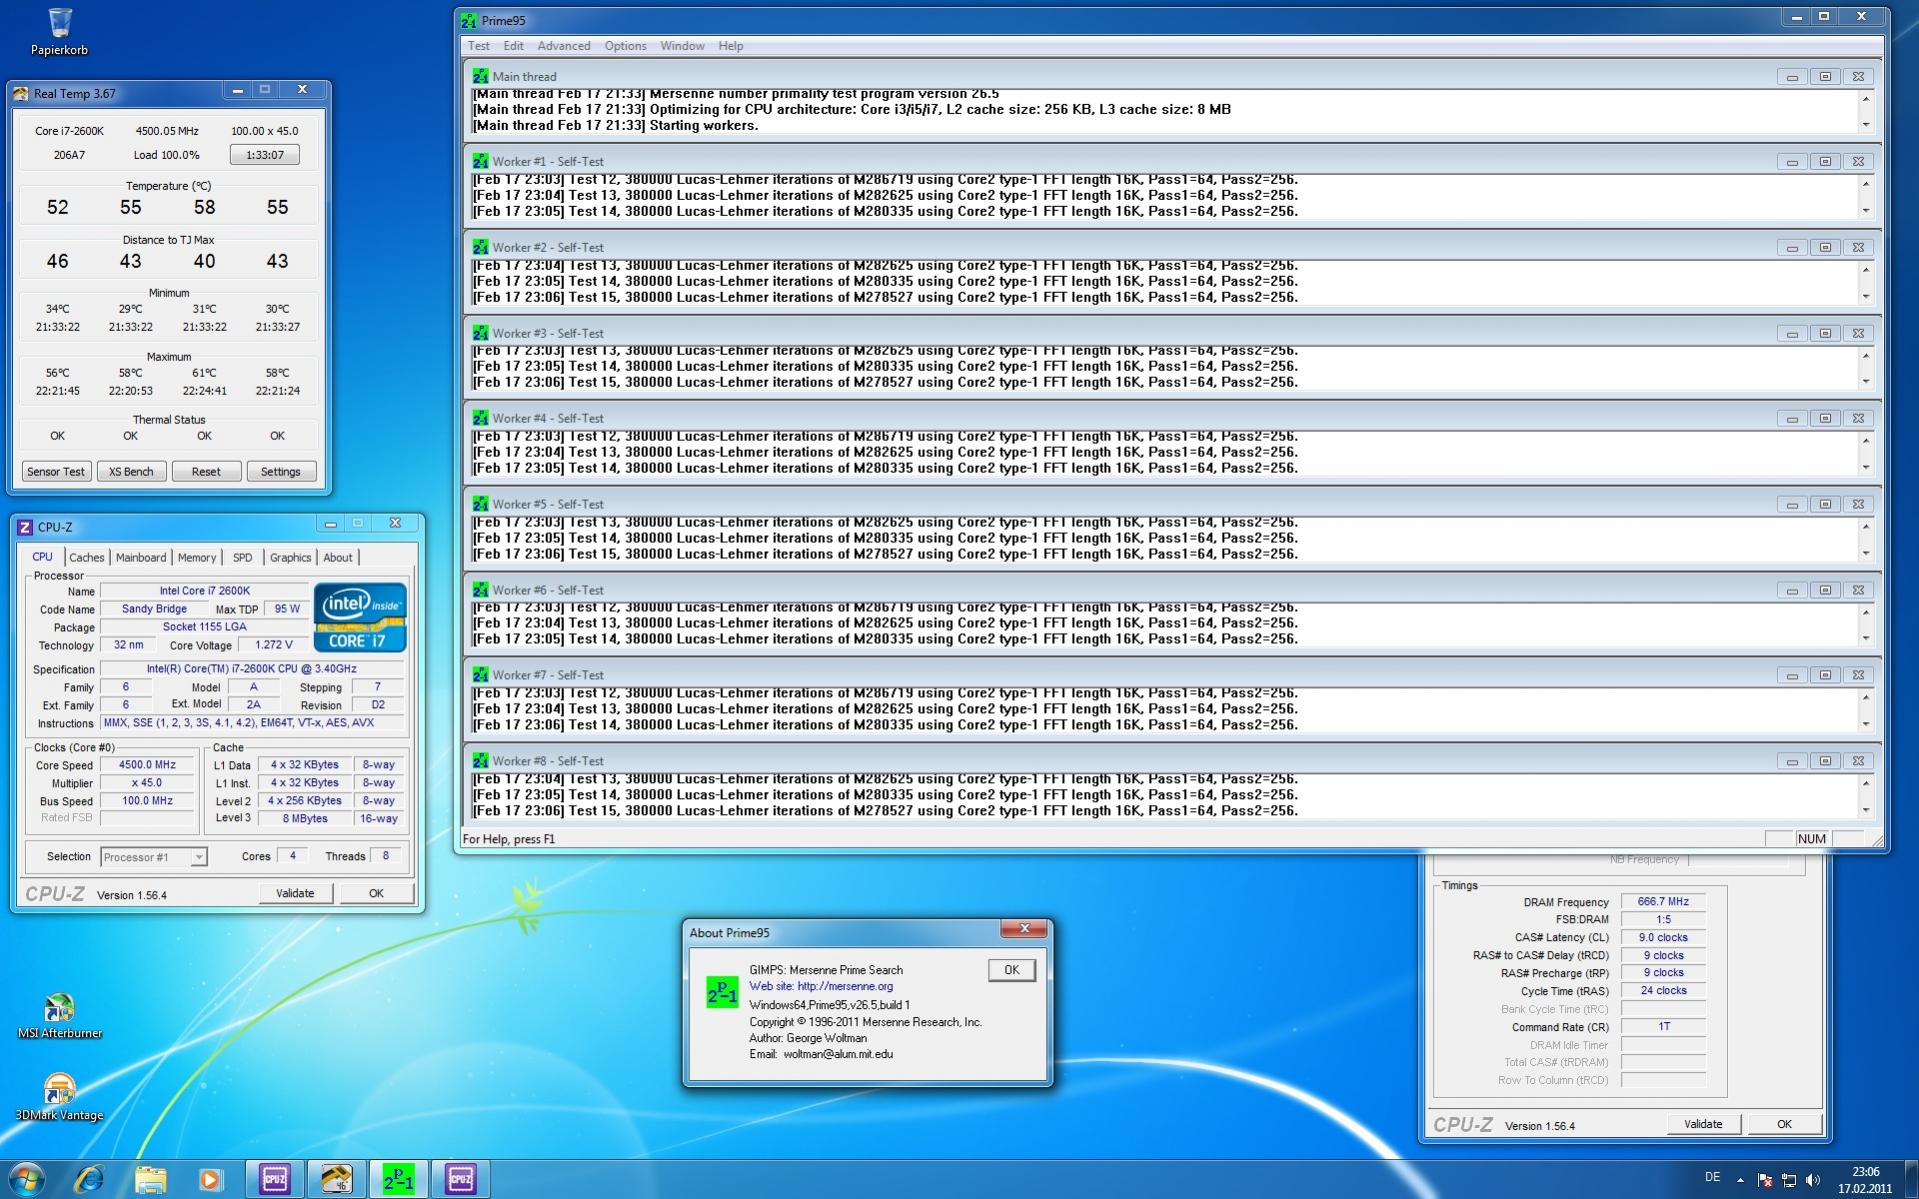This screenshot has width=1919, height=1199.
Task: Click the 1:33:07 timer button
Action: tap(264, 155)
